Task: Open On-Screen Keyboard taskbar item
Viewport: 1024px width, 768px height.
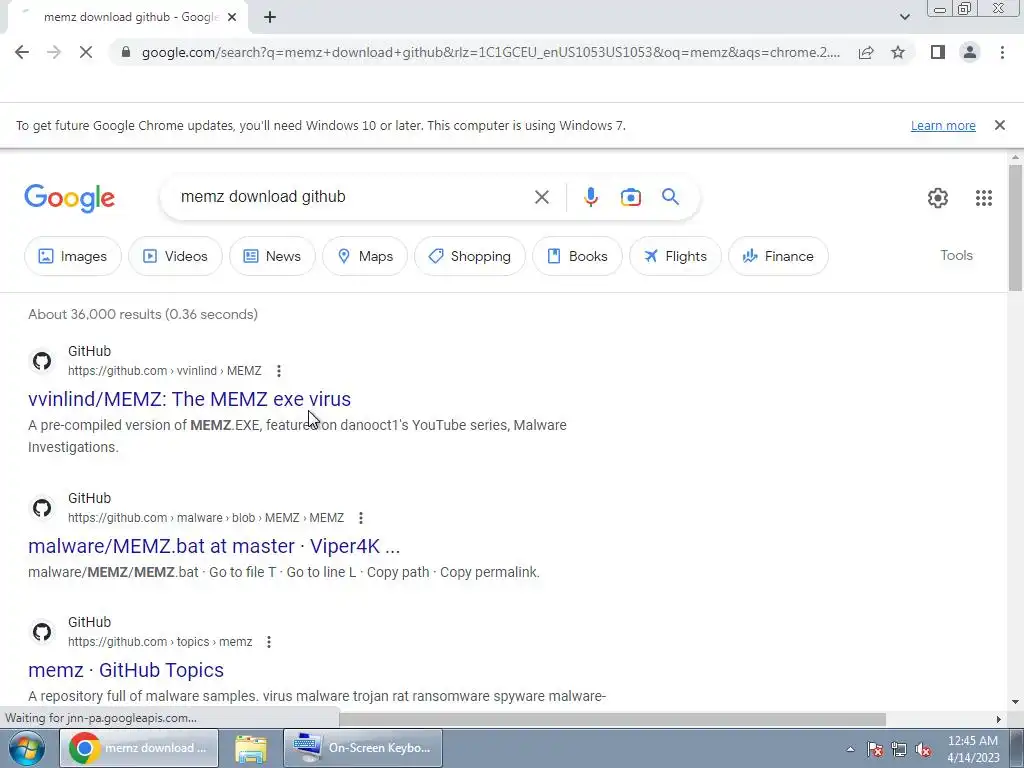Action: tap(363, 748)
